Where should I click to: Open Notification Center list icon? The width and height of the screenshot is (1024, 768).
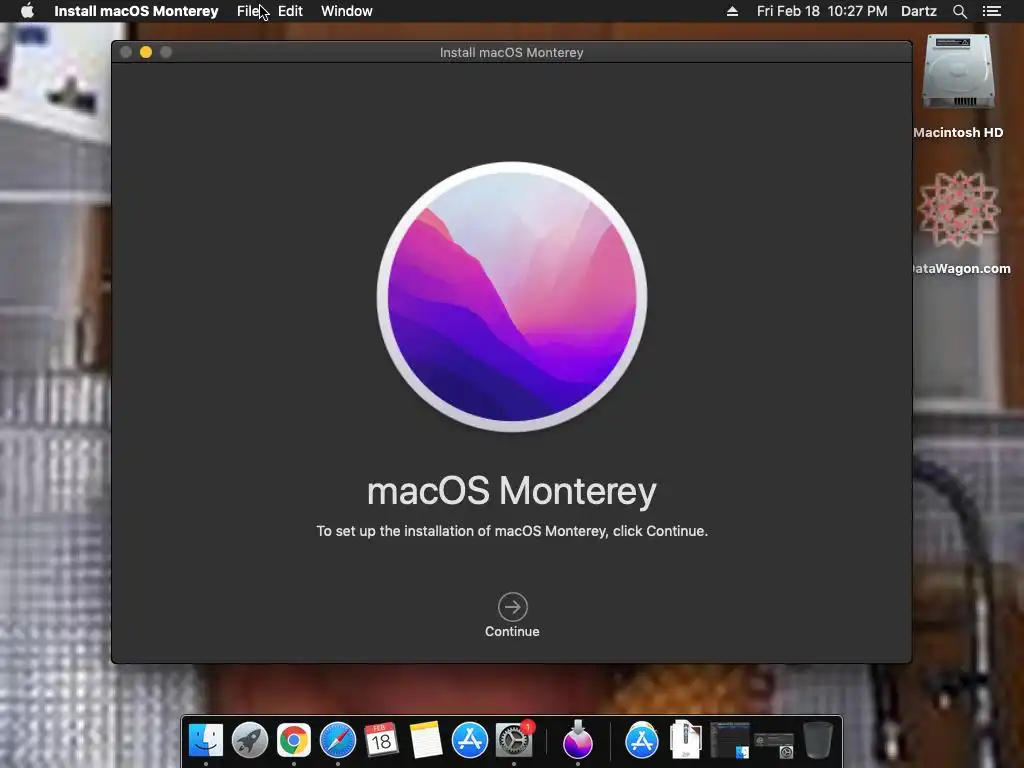click(x=992, y=11)
